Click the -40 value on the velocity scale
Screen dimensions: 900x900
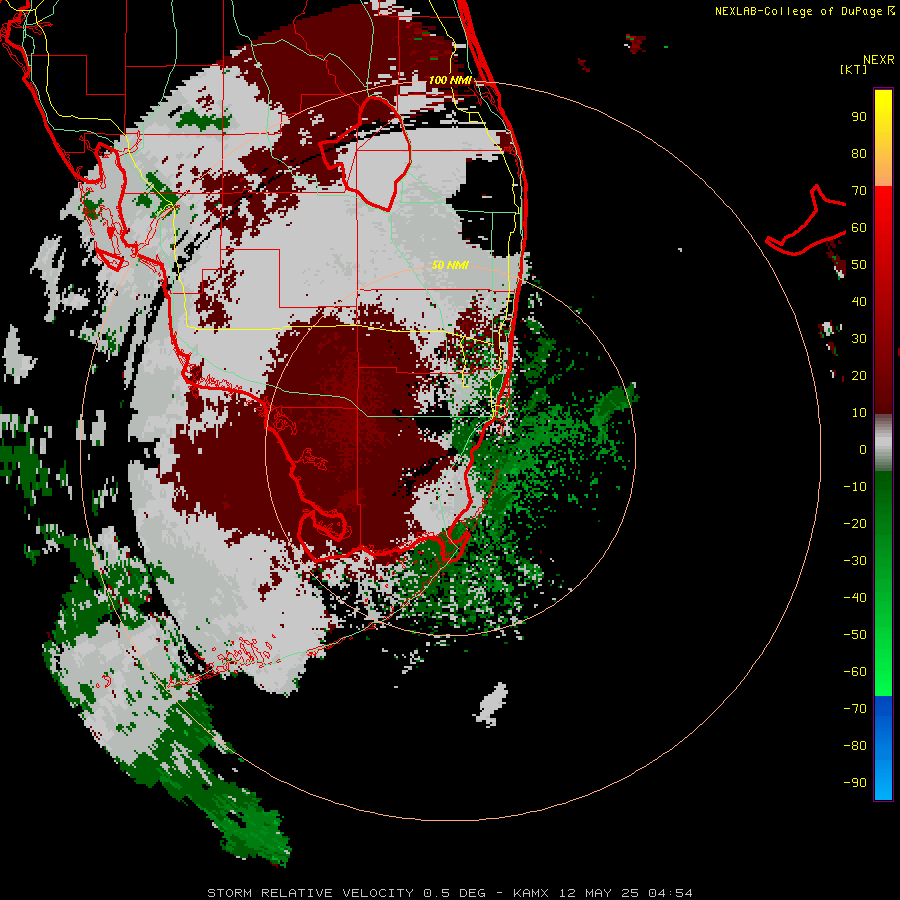855,598
